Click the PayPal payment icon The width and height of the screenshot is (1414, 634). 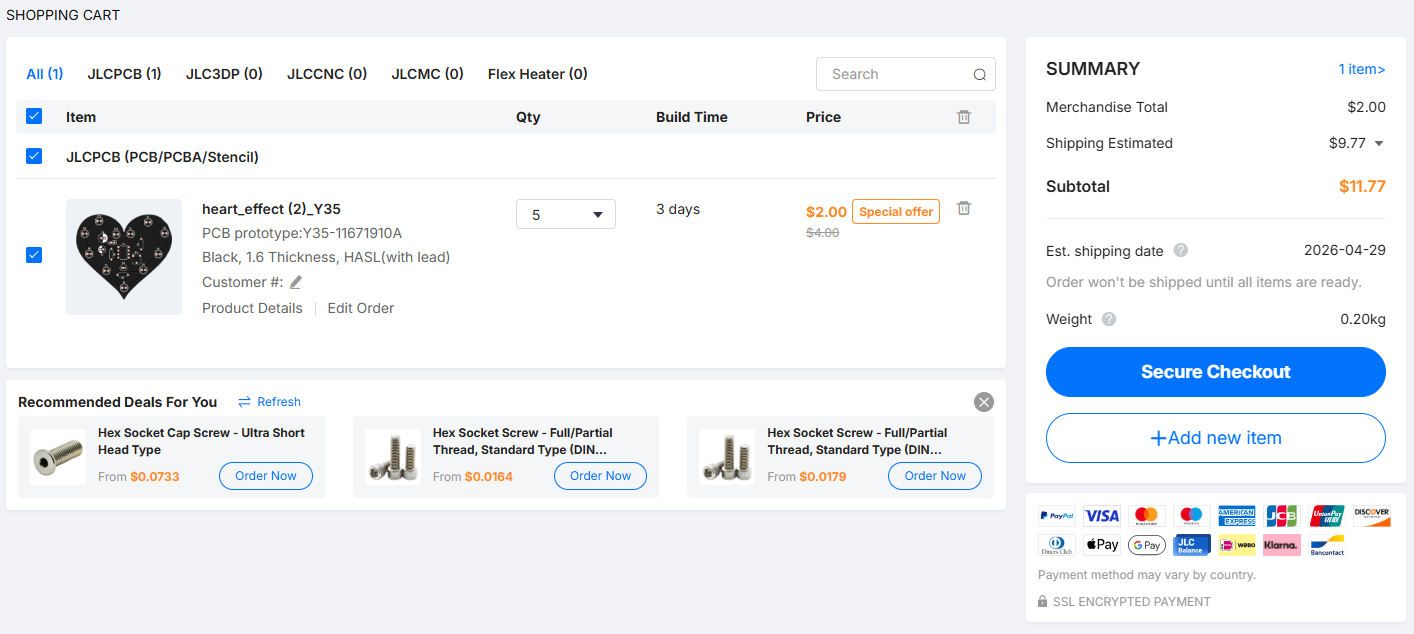[1057, 516]
